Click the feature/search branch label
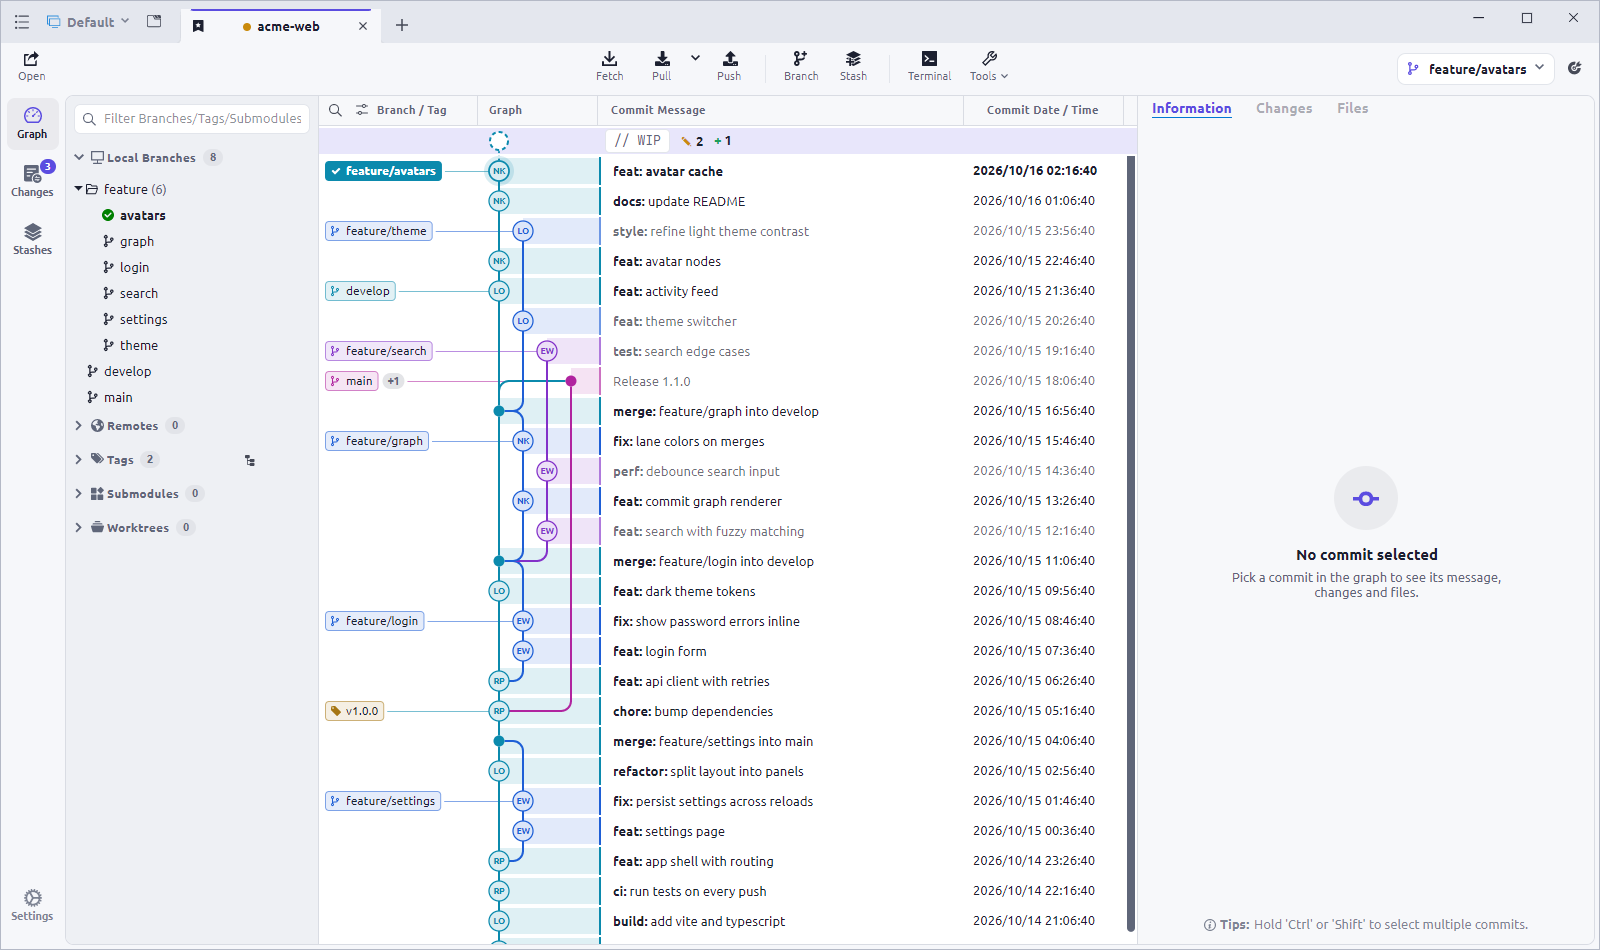This screenshot has width=1600, height=950. 379,351
